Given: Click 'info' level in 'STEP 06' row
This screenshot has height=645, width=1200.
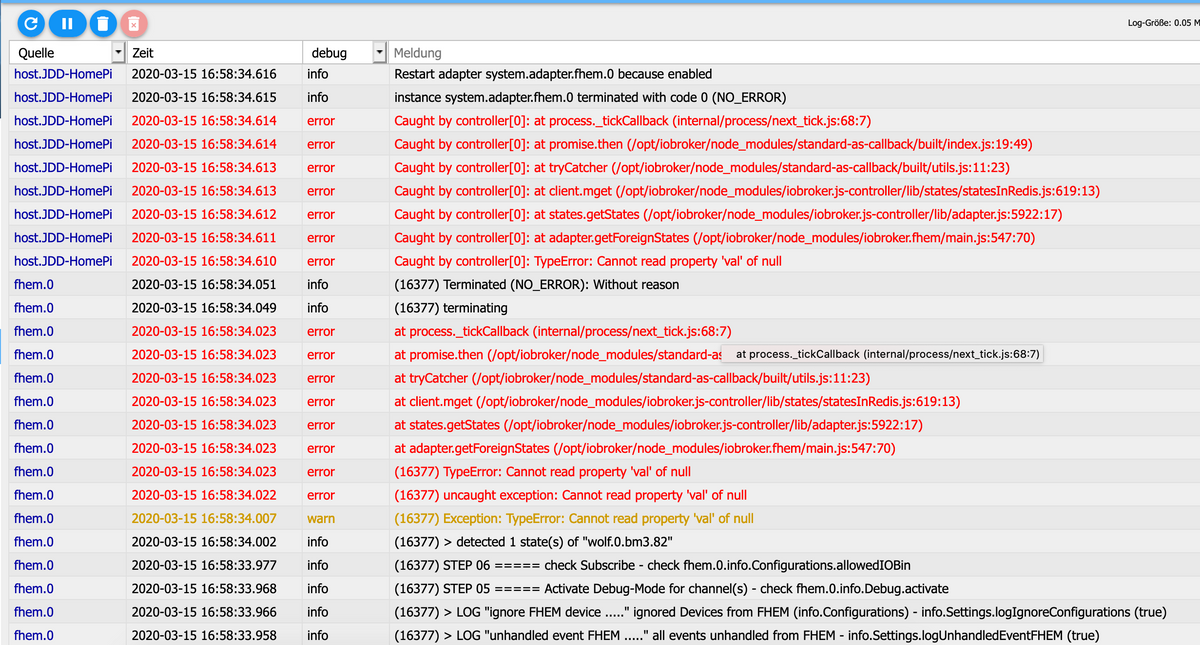Looking at the screenshot, I should tap(317, 565).
